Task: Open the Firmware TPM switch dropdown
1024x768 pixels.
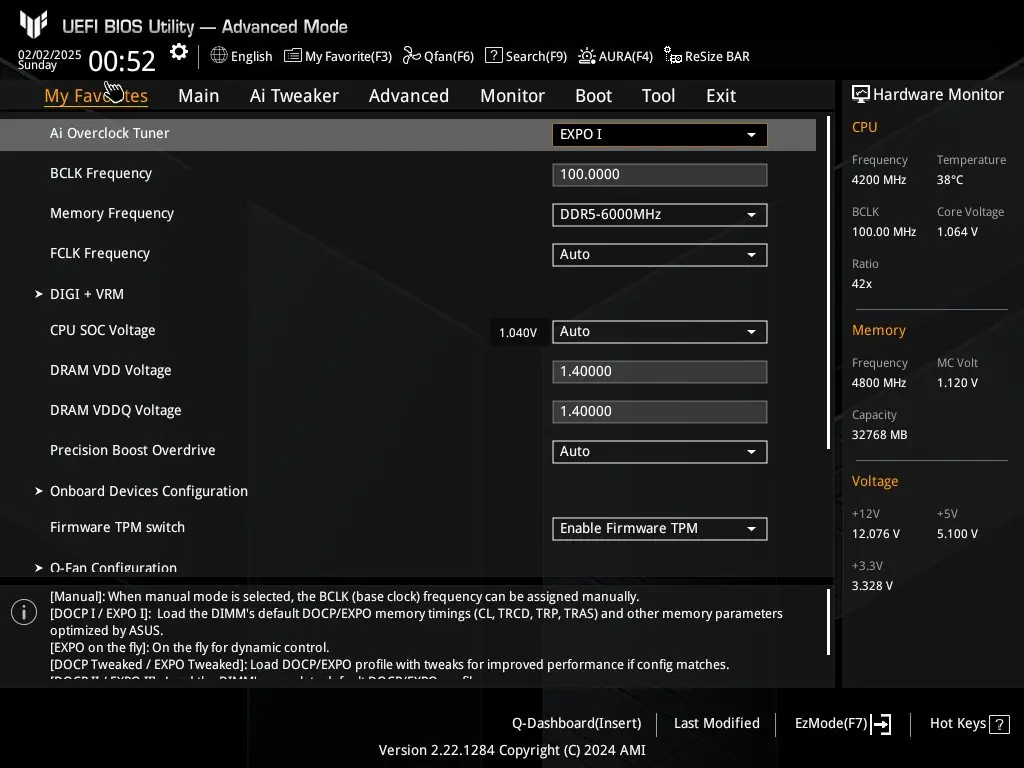Action: [x=660, y=529]
